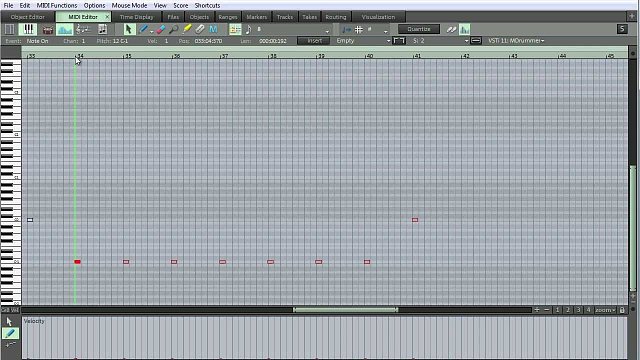
Task: Click the zoom in plus button
Action: click(537, 310)
